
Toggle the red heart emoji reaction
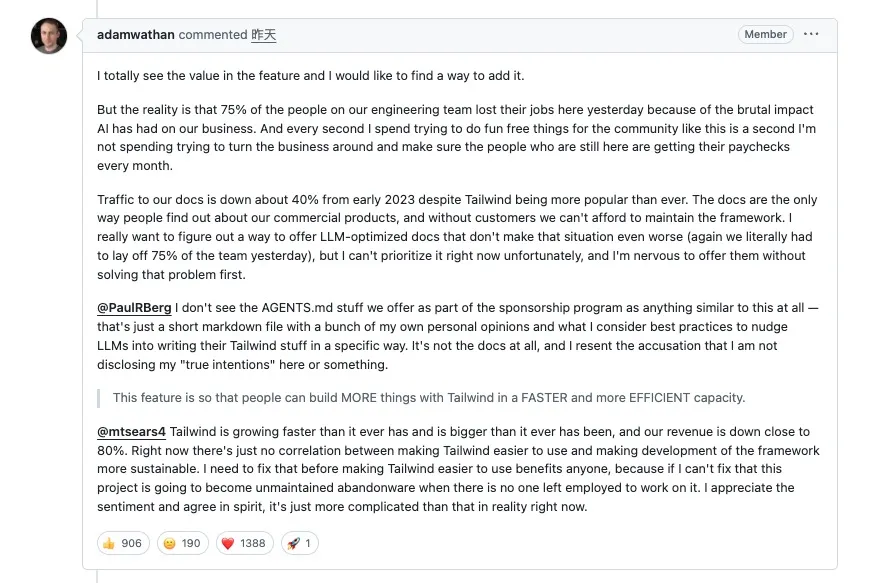pyautogui.click(x=228, y=543)
